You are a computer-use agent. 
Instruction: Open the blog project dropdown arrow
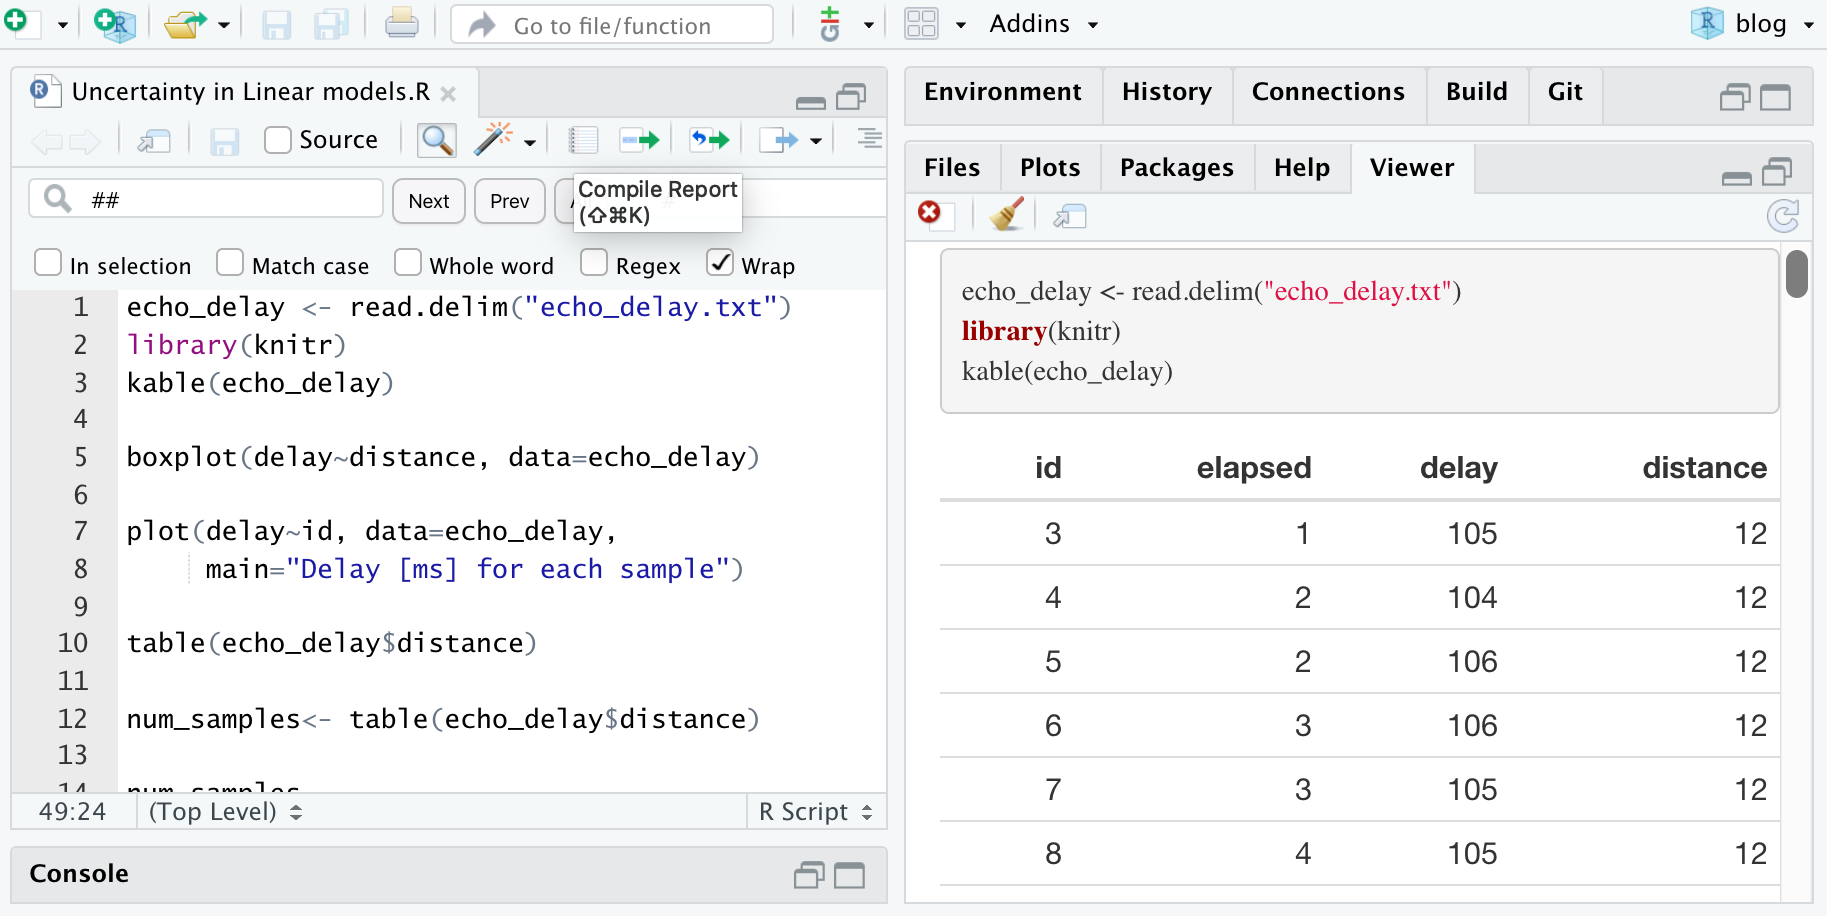pyautogui.click(x=1809, y=25)
